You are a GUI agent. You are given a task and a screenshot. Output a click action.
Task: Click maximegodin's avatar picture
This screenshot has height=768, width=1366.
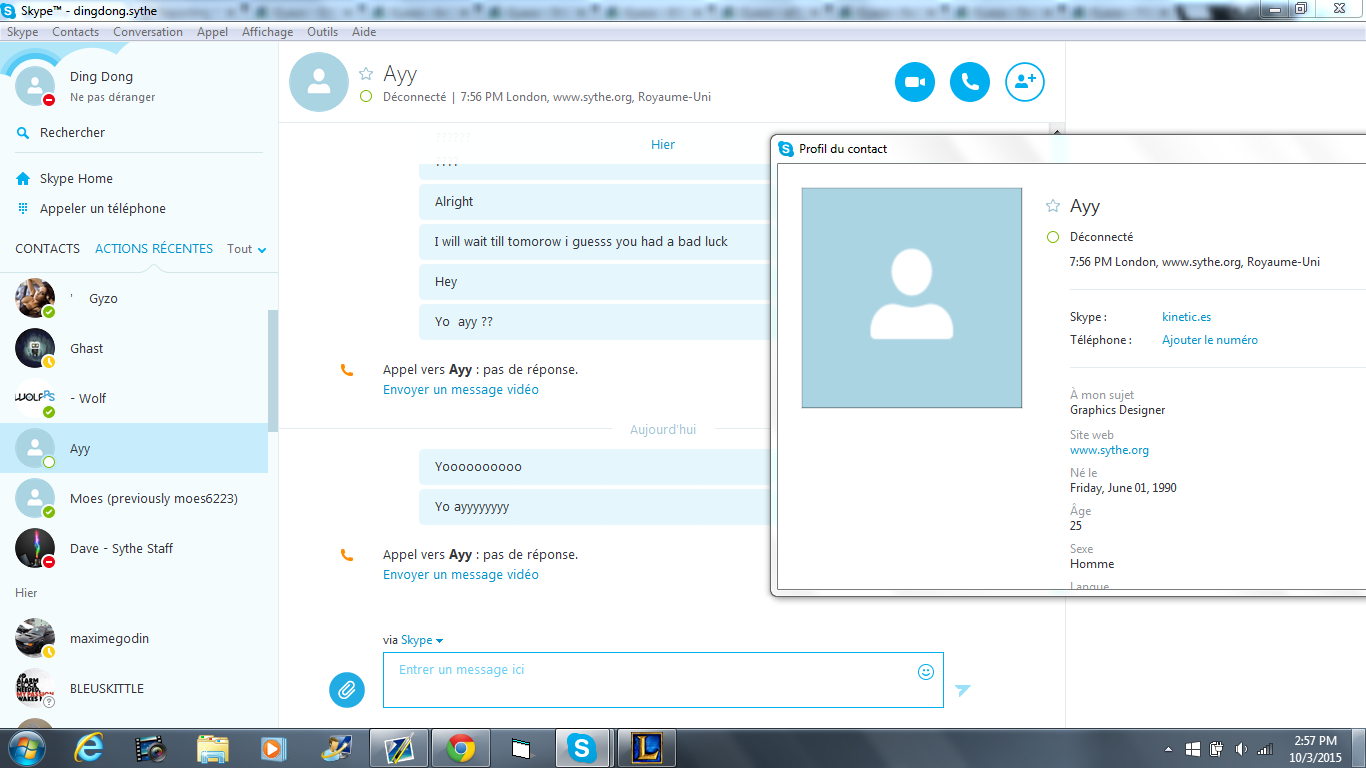[35, 638]
